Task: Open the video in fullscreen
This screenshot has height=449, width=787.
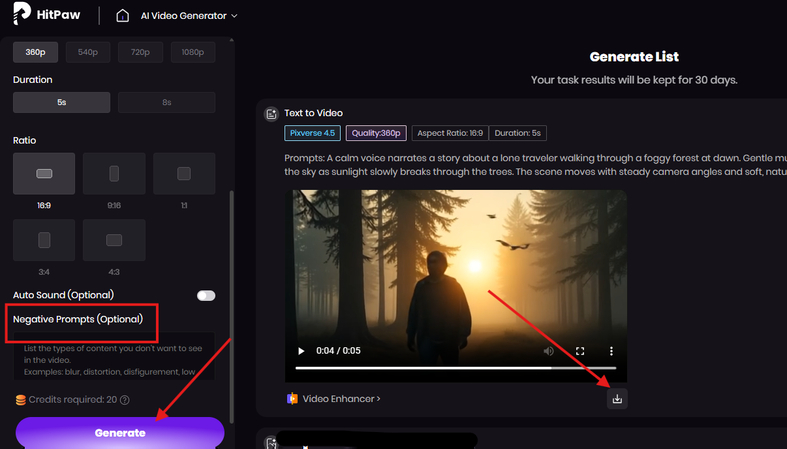Action: [580, 351]
